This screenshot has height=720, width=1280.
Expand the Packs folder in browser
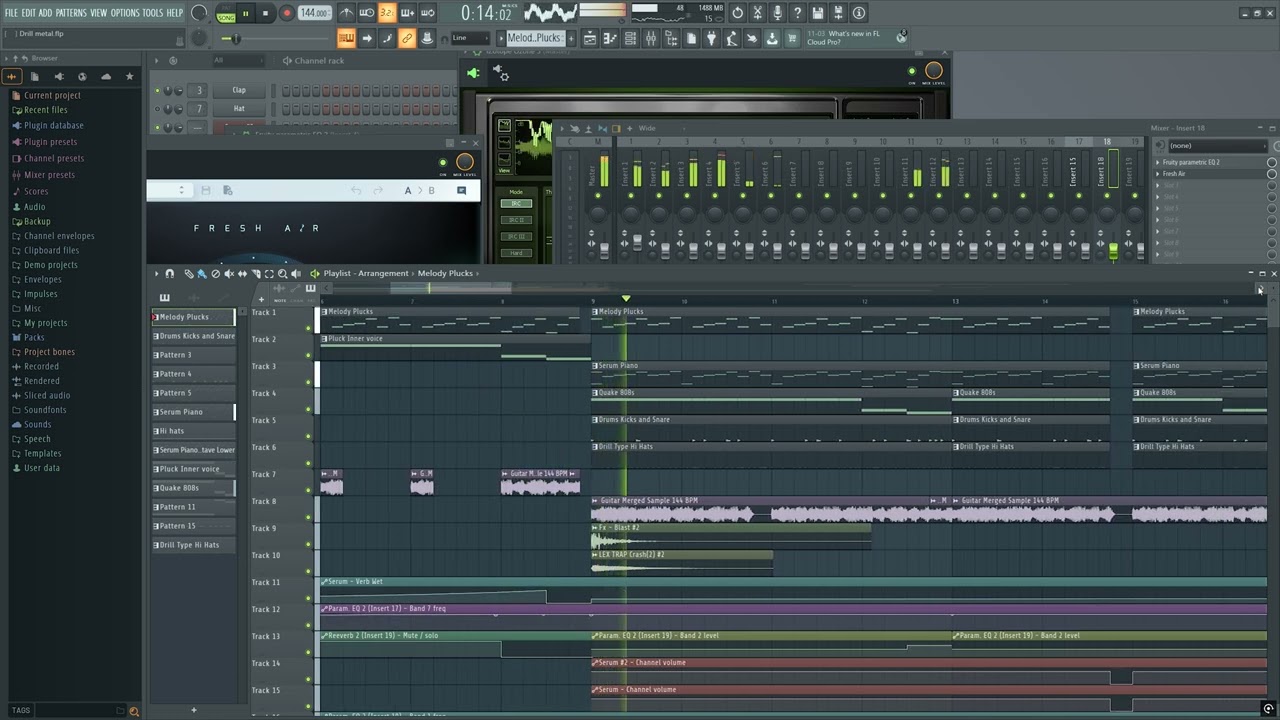click(34, 337)
